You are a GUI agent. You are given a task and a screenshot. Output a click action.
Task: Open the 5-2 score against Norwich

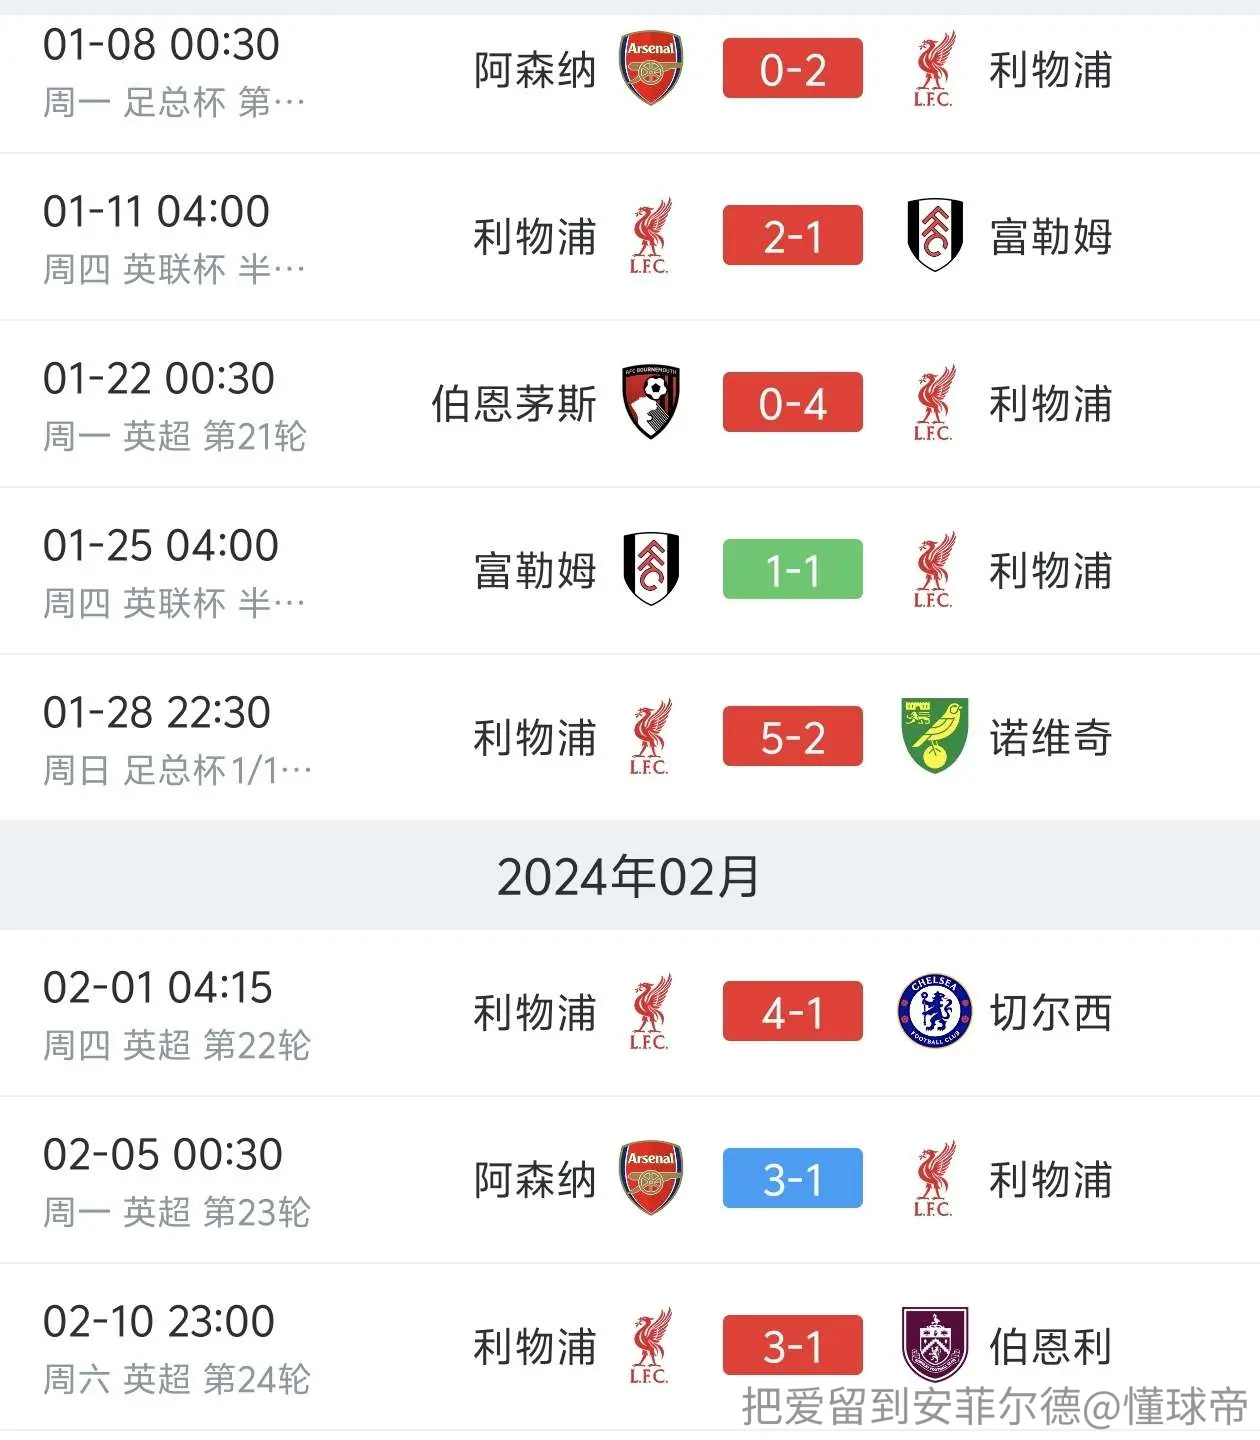793,736
